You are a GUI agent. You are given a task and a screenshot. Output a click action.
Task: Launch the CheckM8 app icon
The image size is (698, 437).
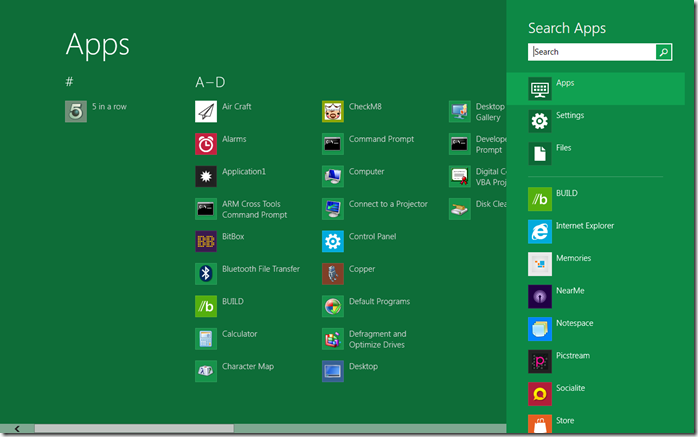(x=333, y=111)
